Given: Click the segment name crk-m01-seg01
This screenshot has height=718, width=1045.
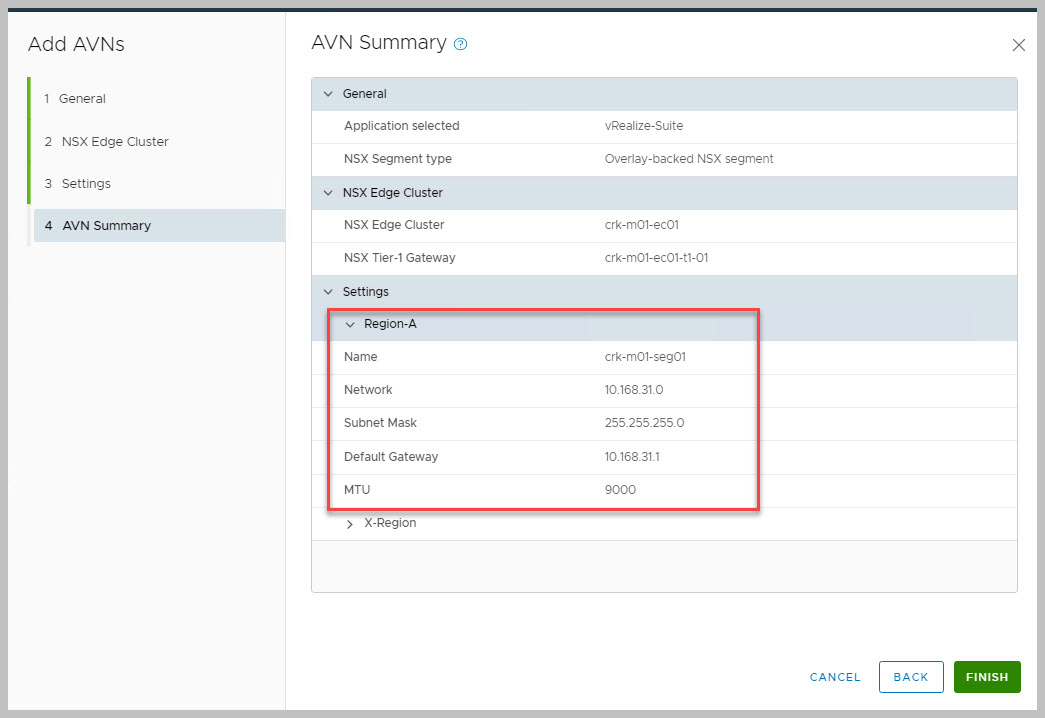Looking at the screenshot, I should 645,357.
